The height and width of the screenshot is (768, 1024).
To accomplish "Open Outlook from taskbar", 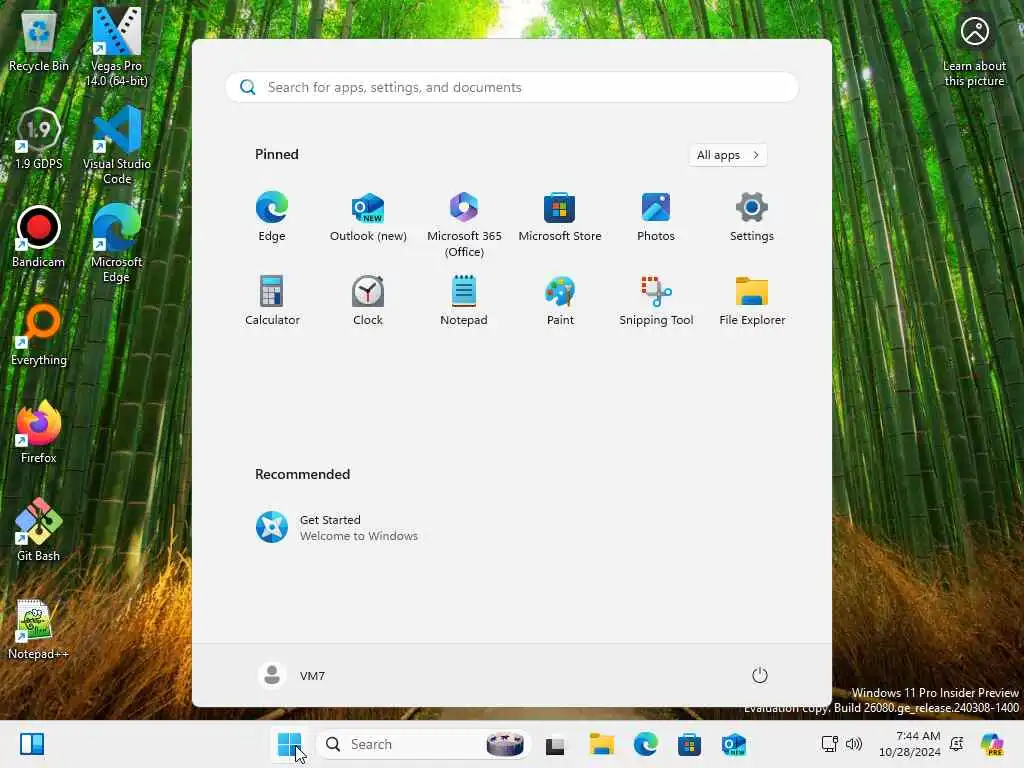I will [x=733, y=744].
